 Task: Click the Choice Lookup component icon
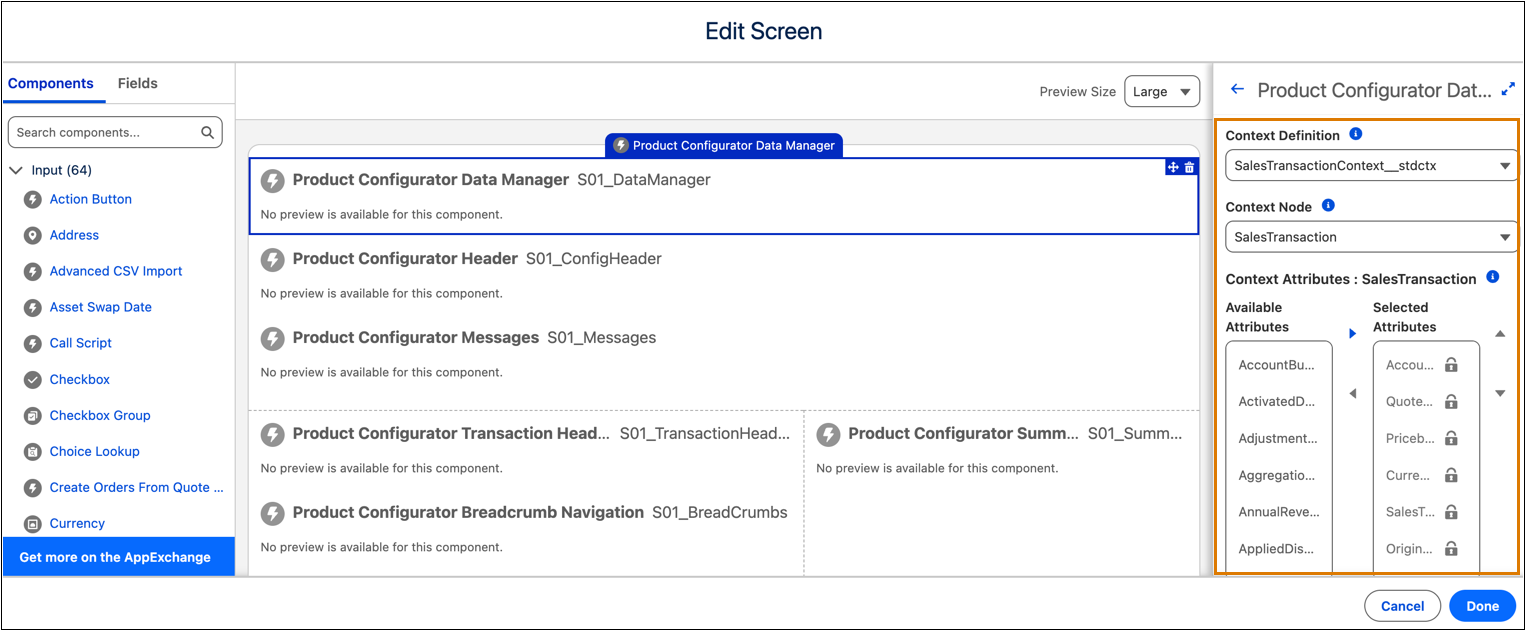click(x=32, y=451)
